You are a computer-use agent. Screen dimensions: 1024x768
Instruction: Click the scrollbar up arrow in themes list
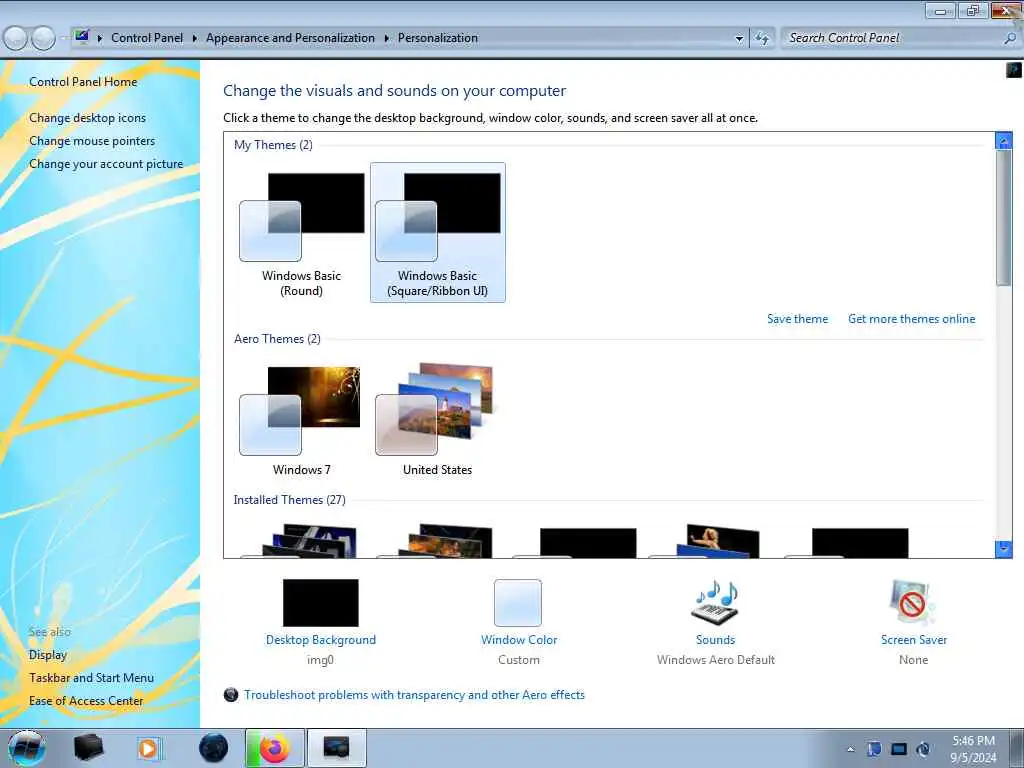point(1004,140)
